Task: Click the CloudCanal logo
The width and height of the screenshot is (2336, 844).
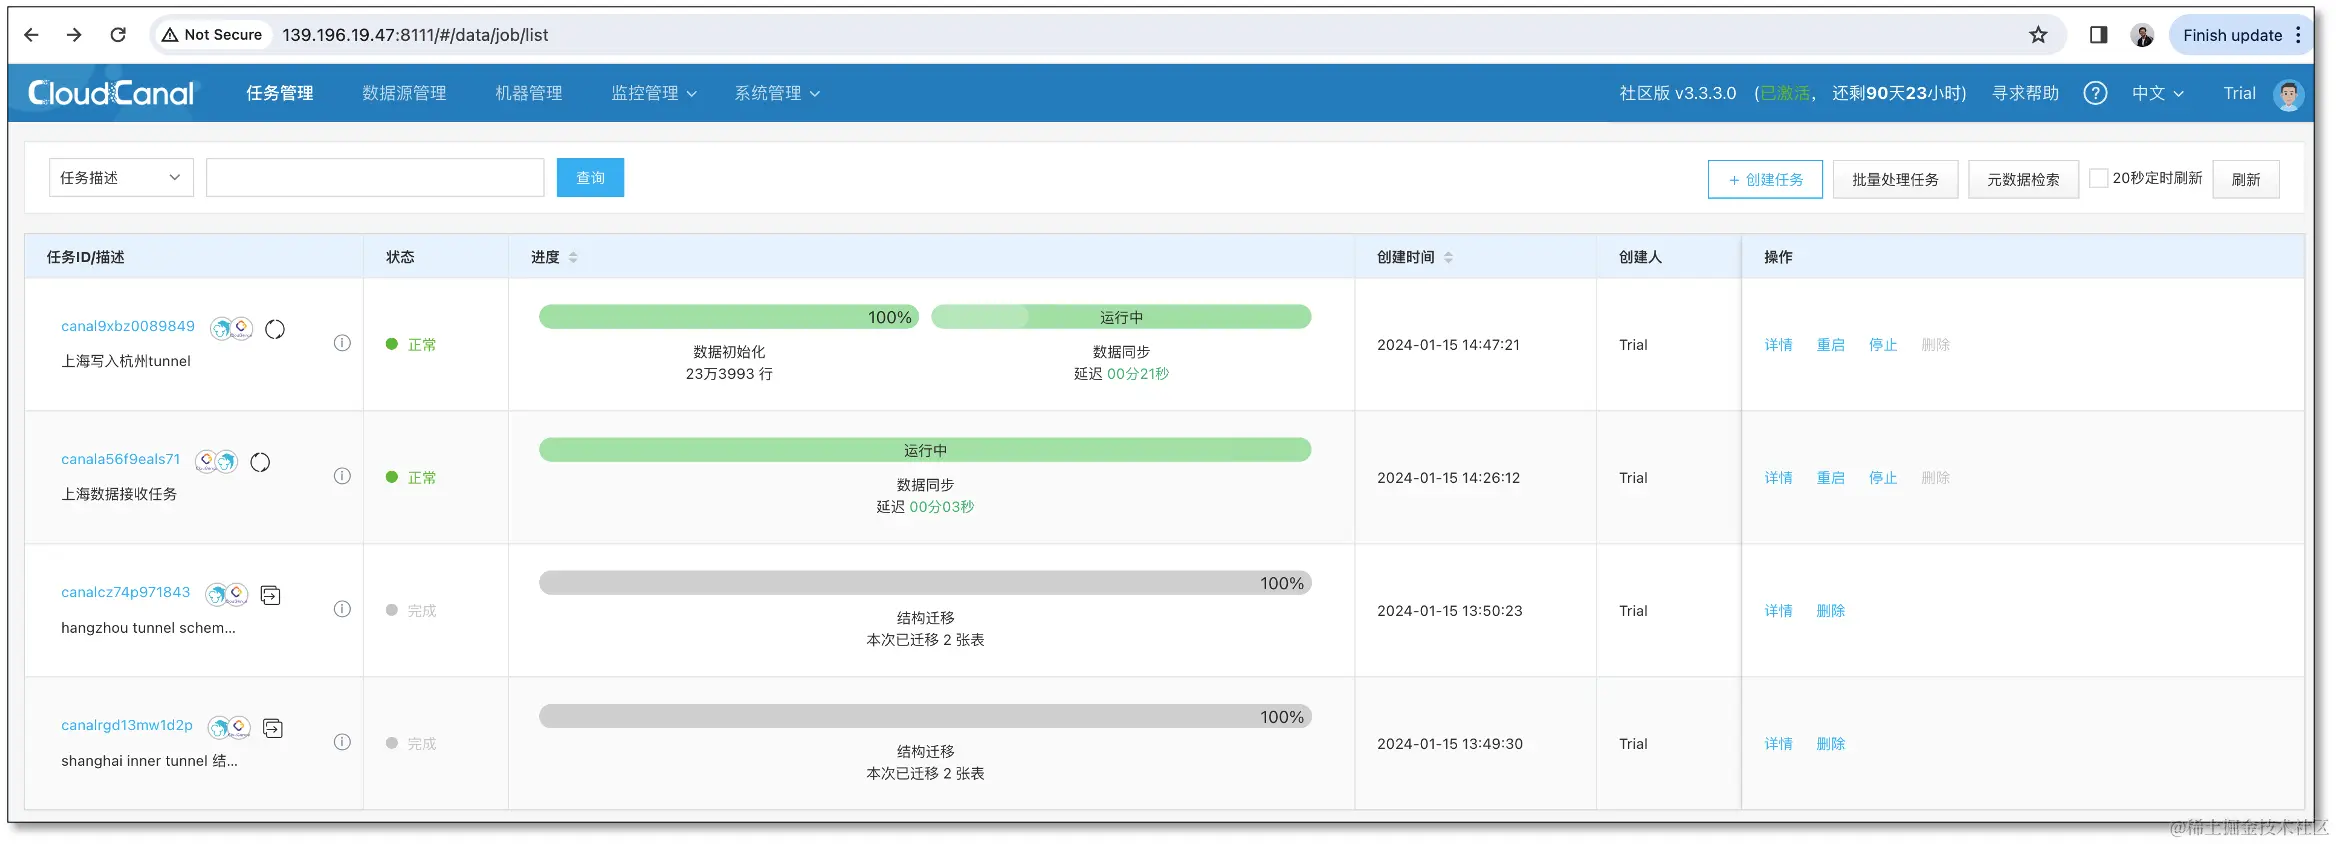Action: 111,93
